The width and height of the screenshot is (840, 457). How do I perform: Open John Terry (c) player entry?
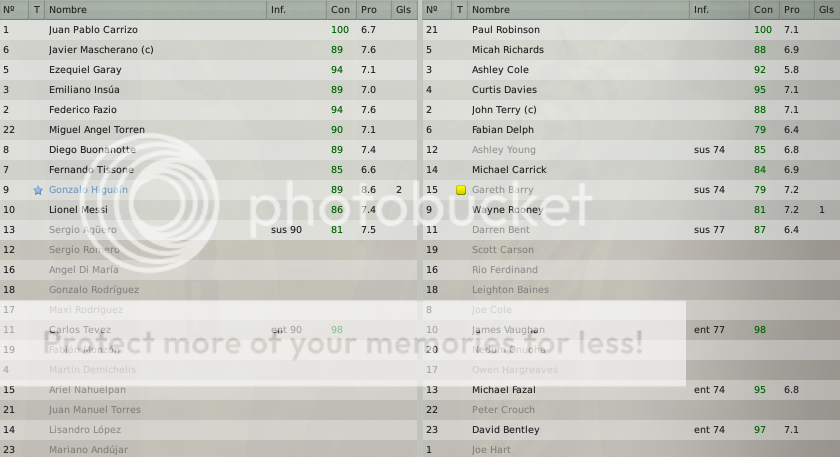(x=504, y=110)
